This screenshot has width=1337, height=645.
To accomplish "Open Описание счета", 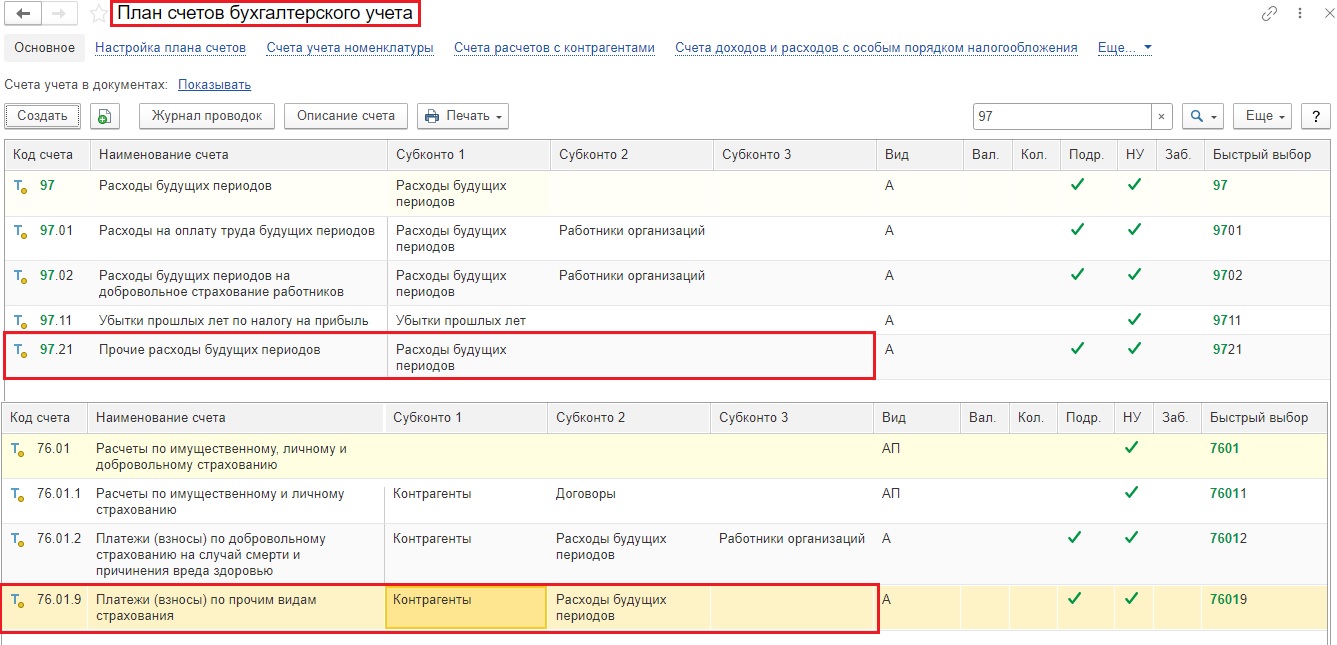I will [346, 116].
